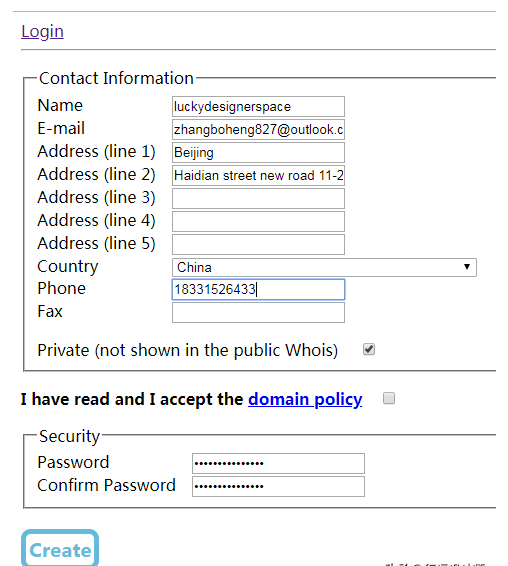Click the empty Address line 4 field

click(x=258, y=221)
